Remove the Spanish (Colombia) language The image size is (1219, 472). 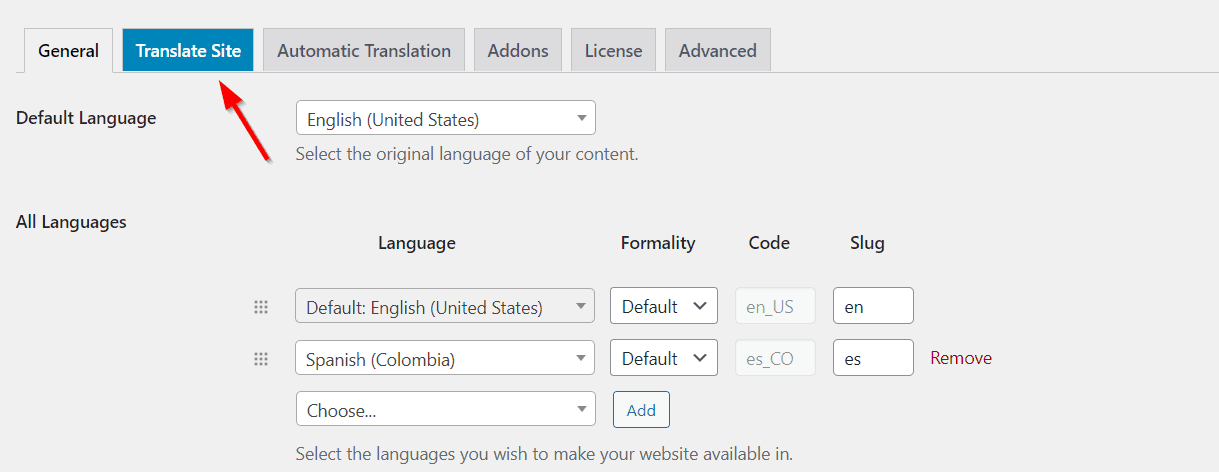[961, 358]
